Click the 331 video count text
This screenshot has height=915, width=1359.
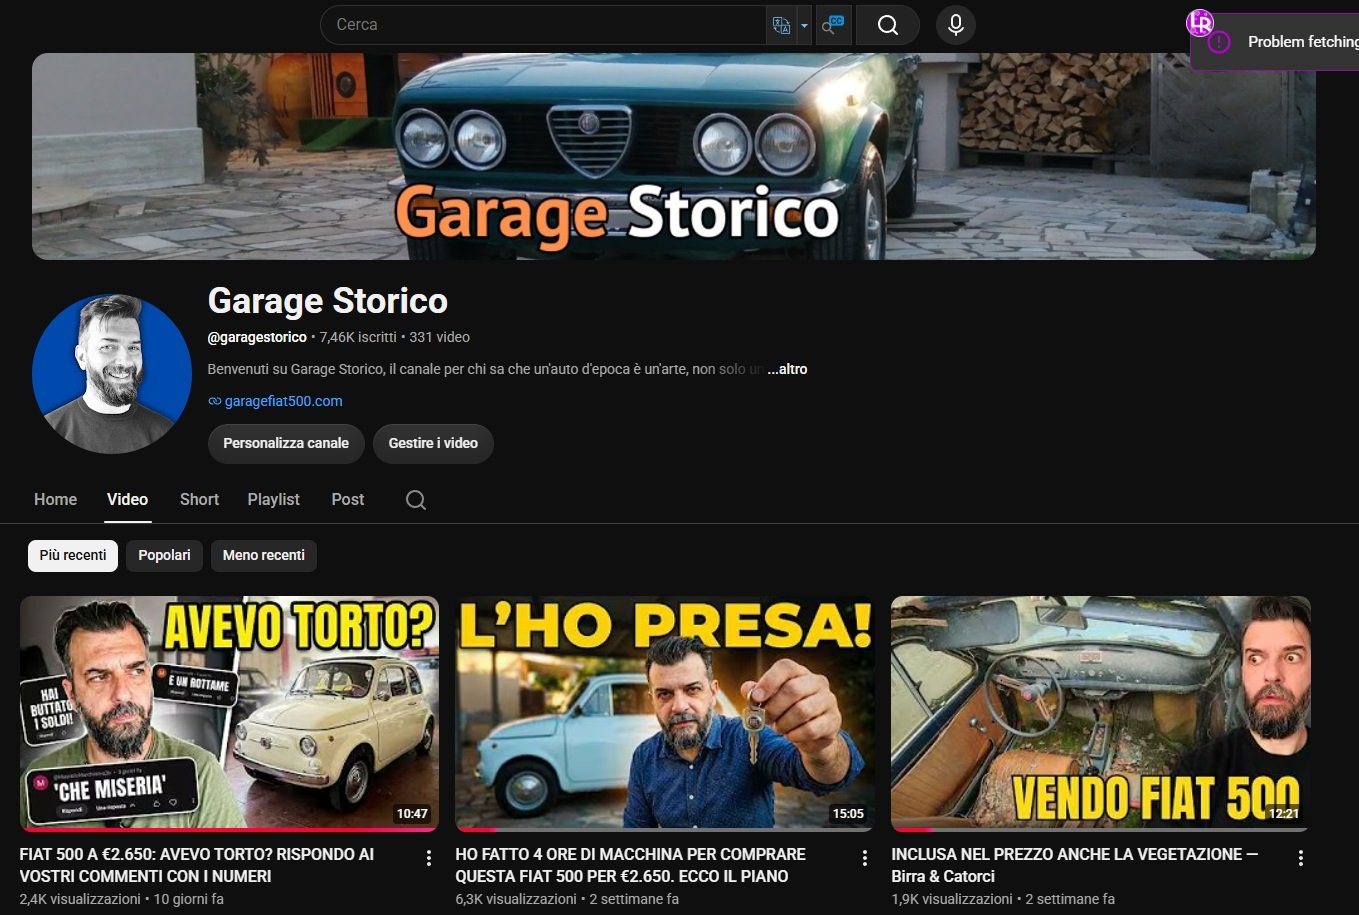pos(439,337)
